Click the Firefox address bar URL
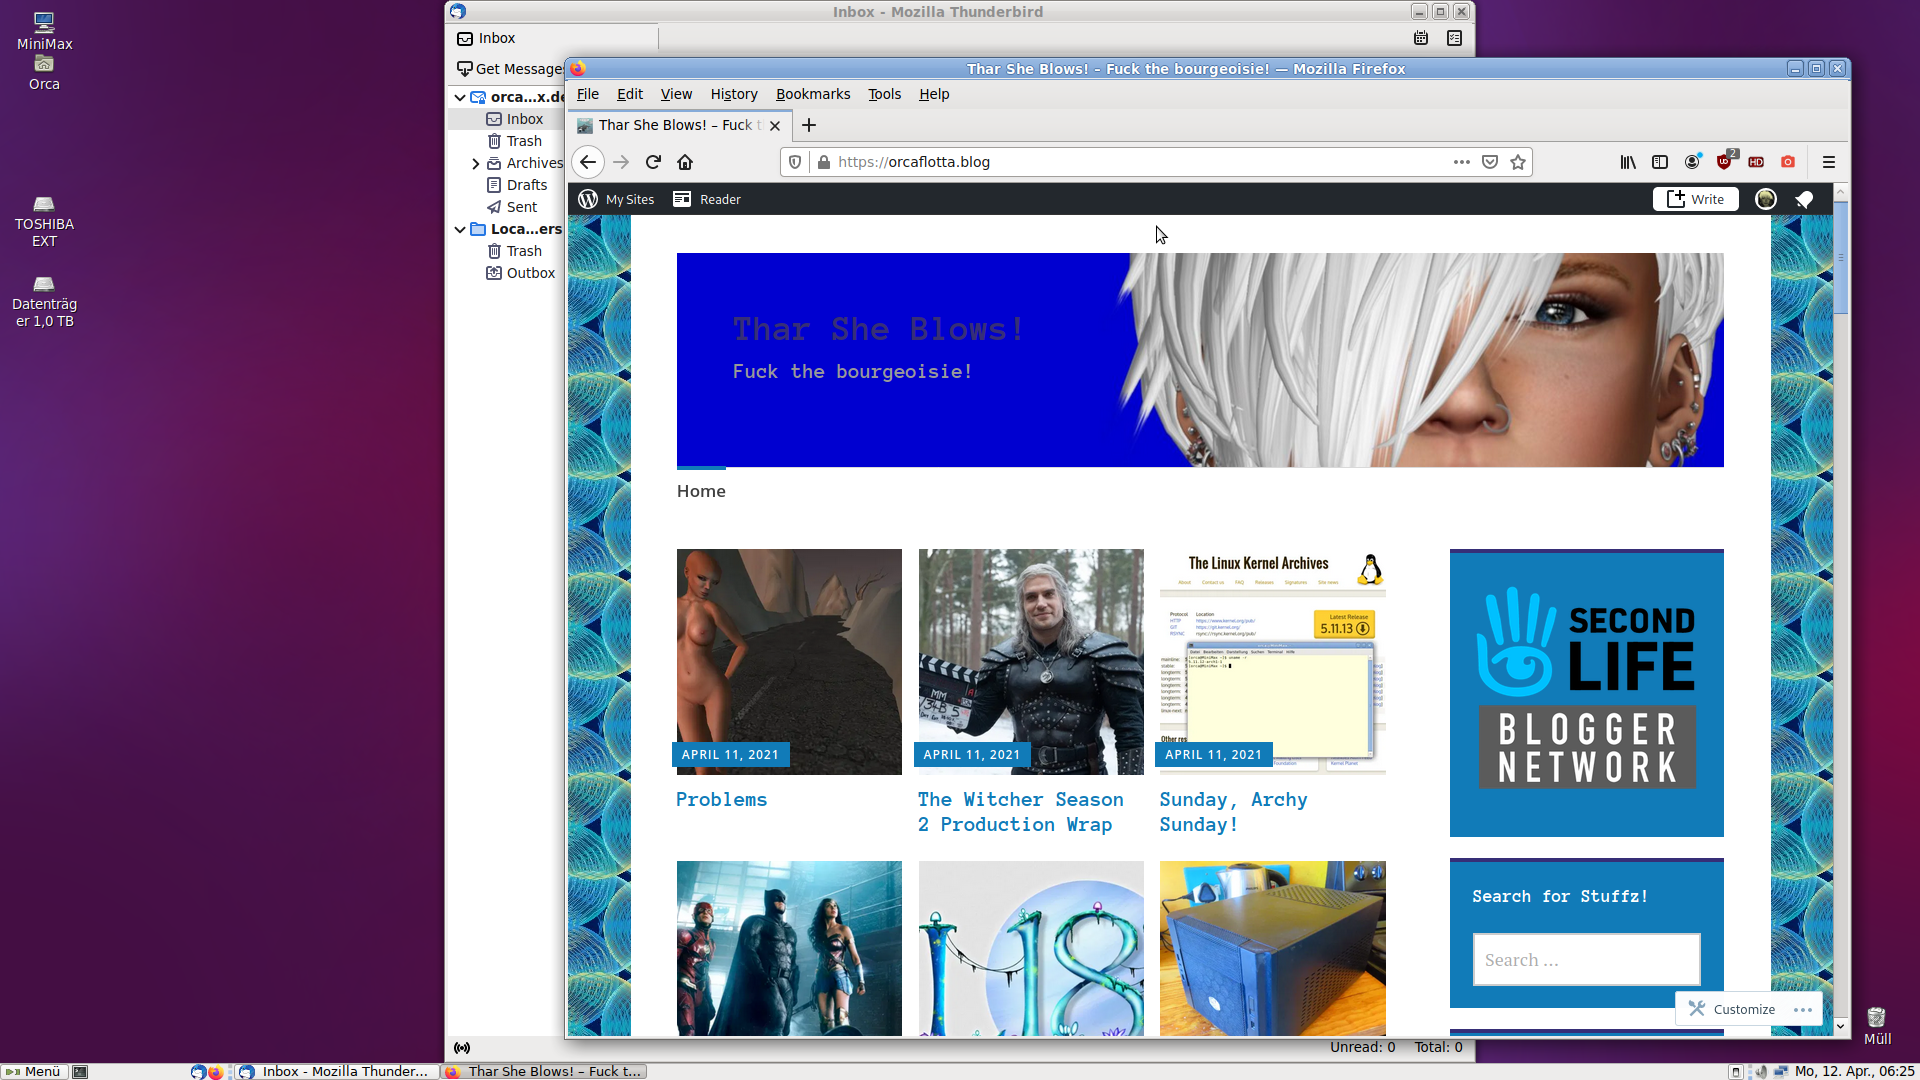1920x1080 pixels. click(914, 162)
